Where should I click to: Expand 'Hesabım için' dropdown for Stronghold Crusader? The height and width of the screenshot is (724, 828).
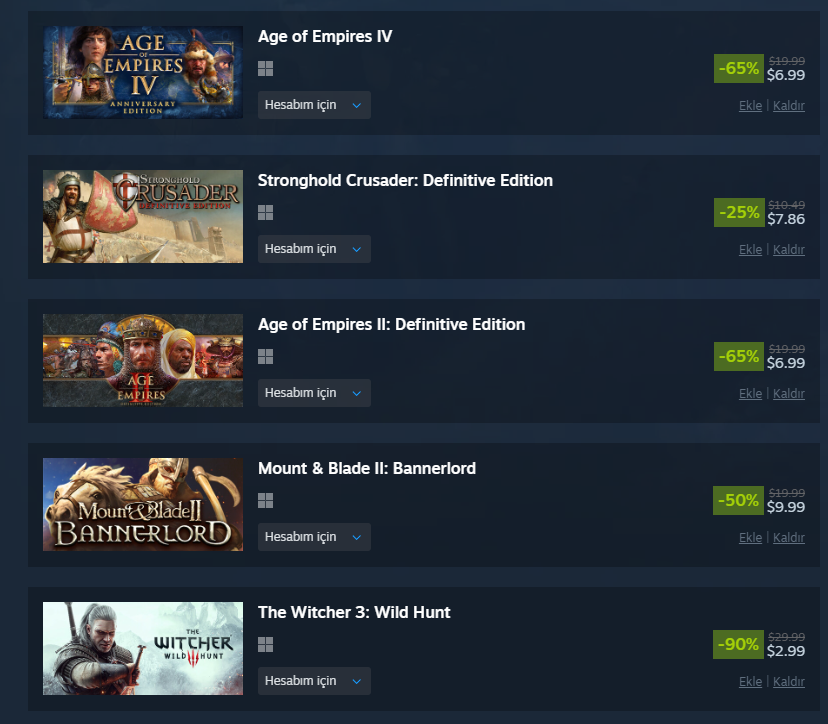tap(314, 249)
